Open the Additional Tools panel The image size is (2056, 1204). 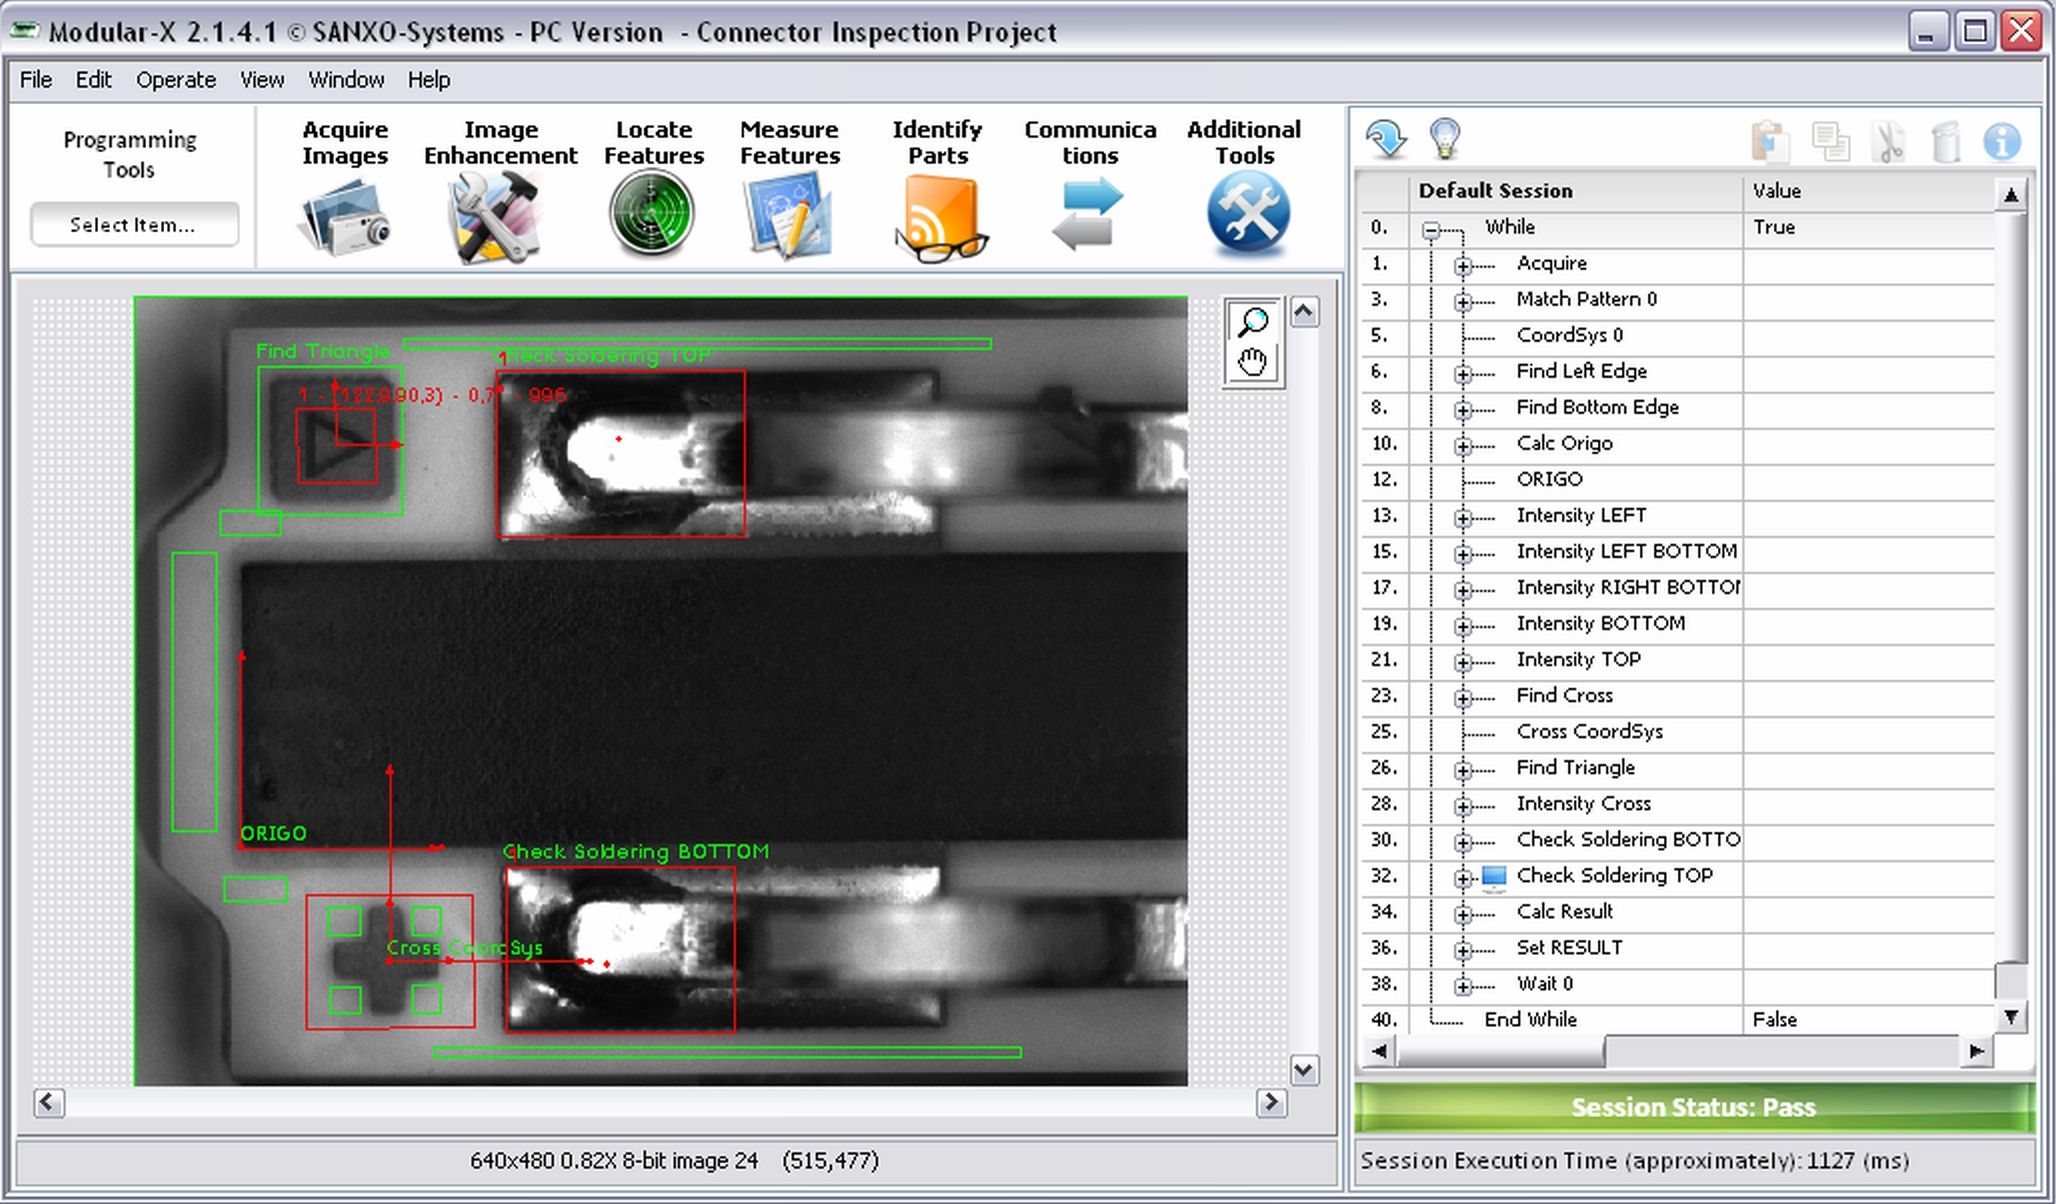pos(1247,213)
